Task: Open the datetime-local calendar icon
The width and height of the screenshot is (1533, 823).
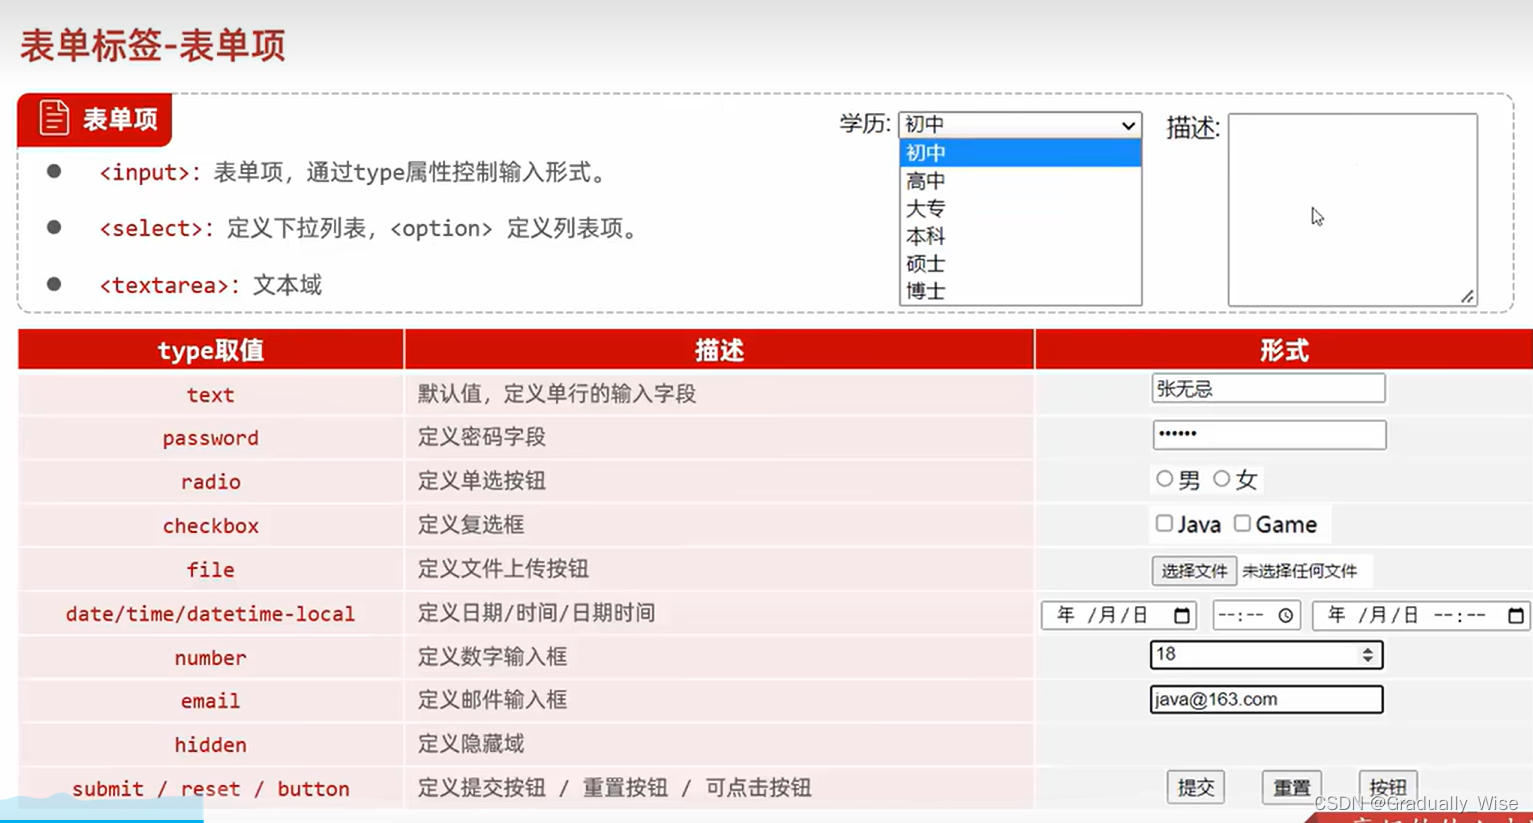Action: pyautogui.click(x=1516, y=615)
